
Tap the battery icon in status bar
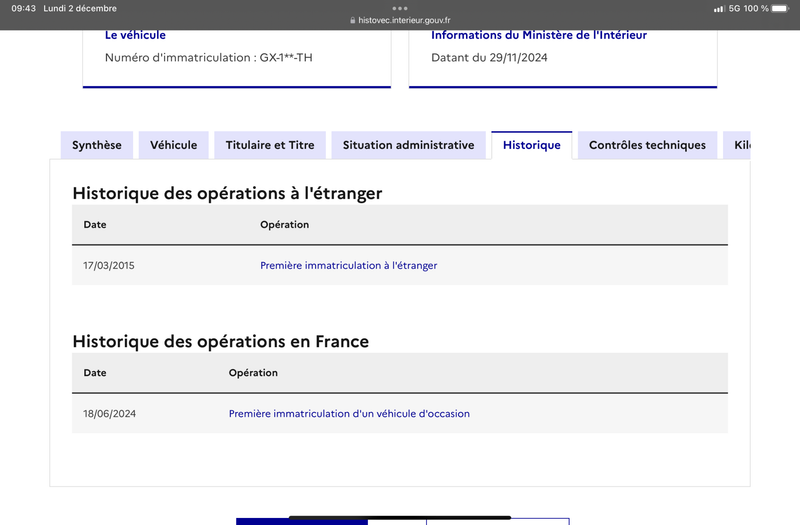pyautogui.click(x=781, y=9)
